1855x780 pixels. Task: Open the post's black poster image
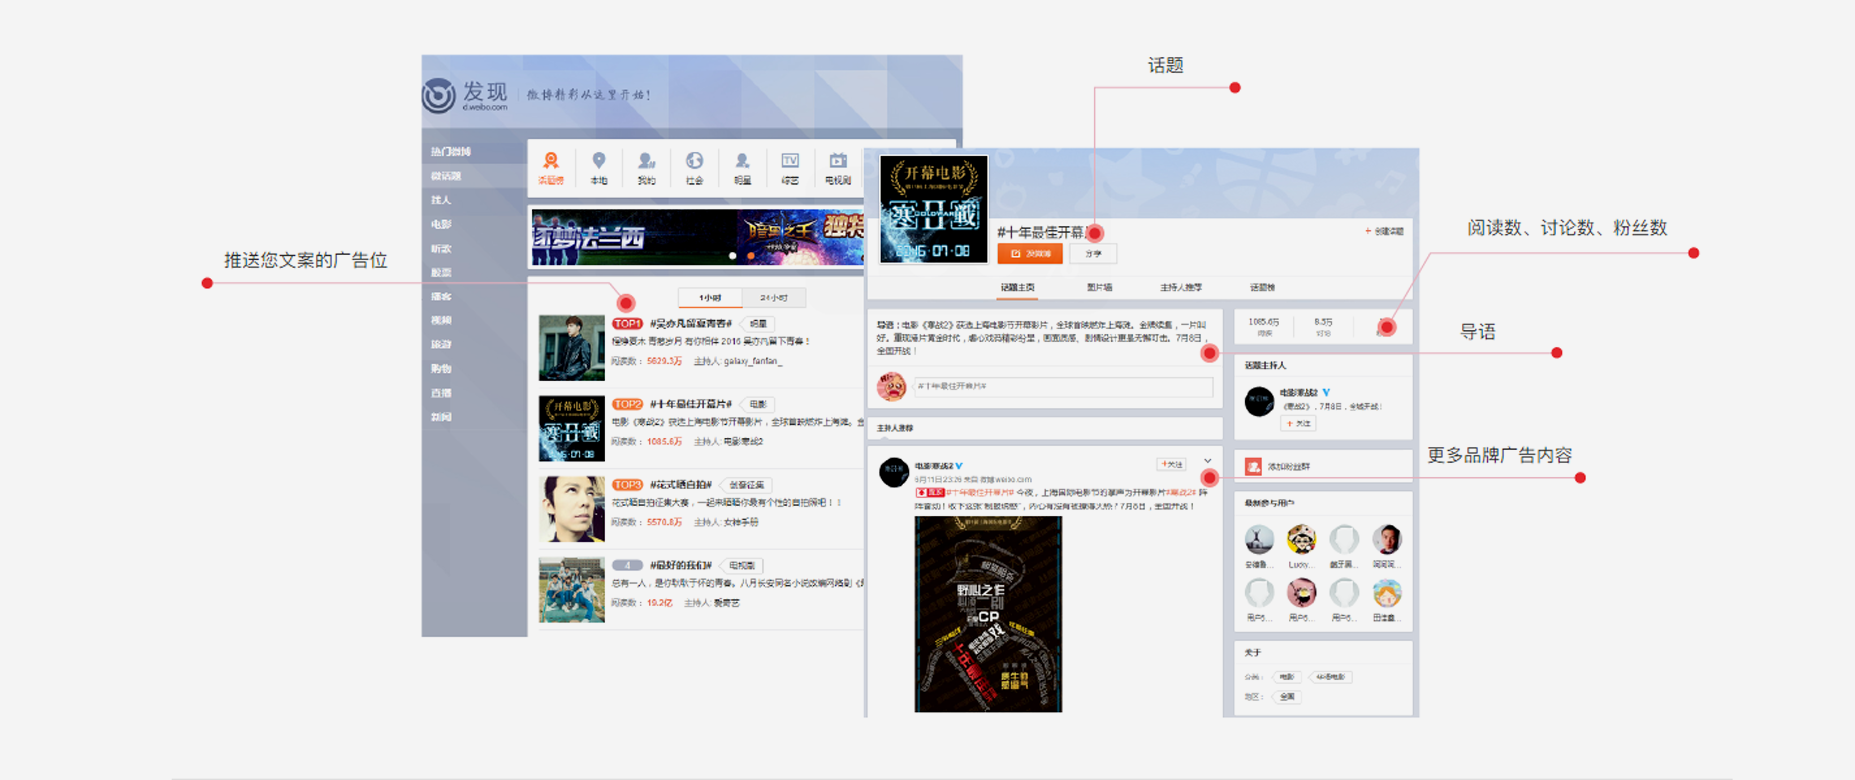coord(988,614)
